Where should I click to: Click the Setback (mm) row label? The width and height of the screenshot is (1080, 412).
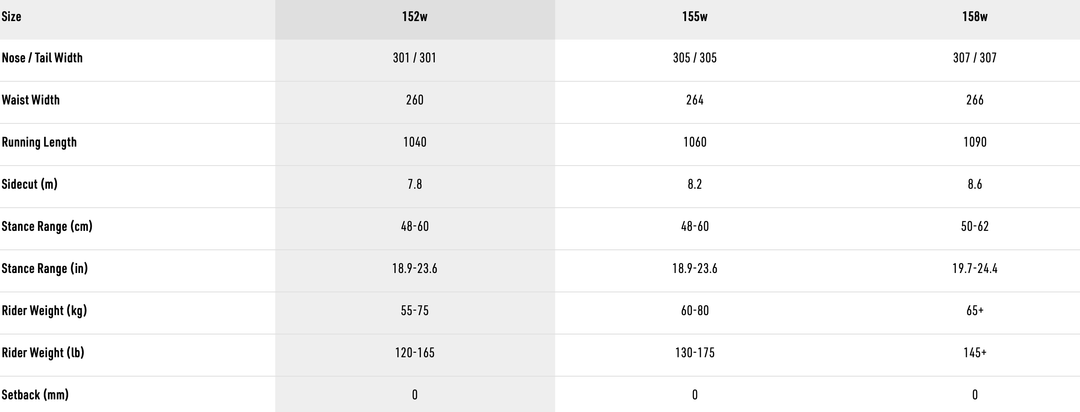tap(37, 394)
